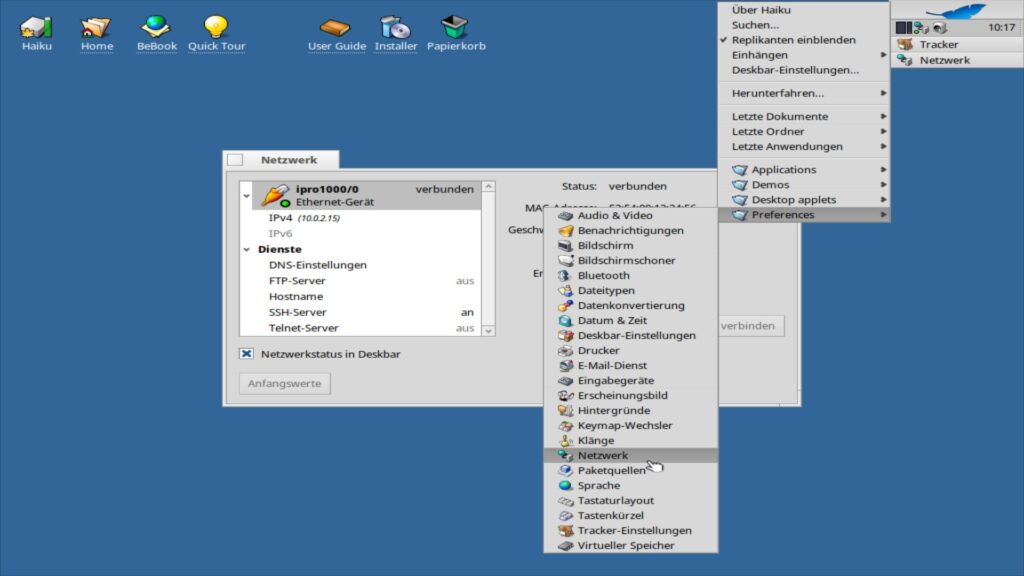1024x576 pixels.
Task: Expand the Letzte Dokumente submenu
Action: coord(804,116)
